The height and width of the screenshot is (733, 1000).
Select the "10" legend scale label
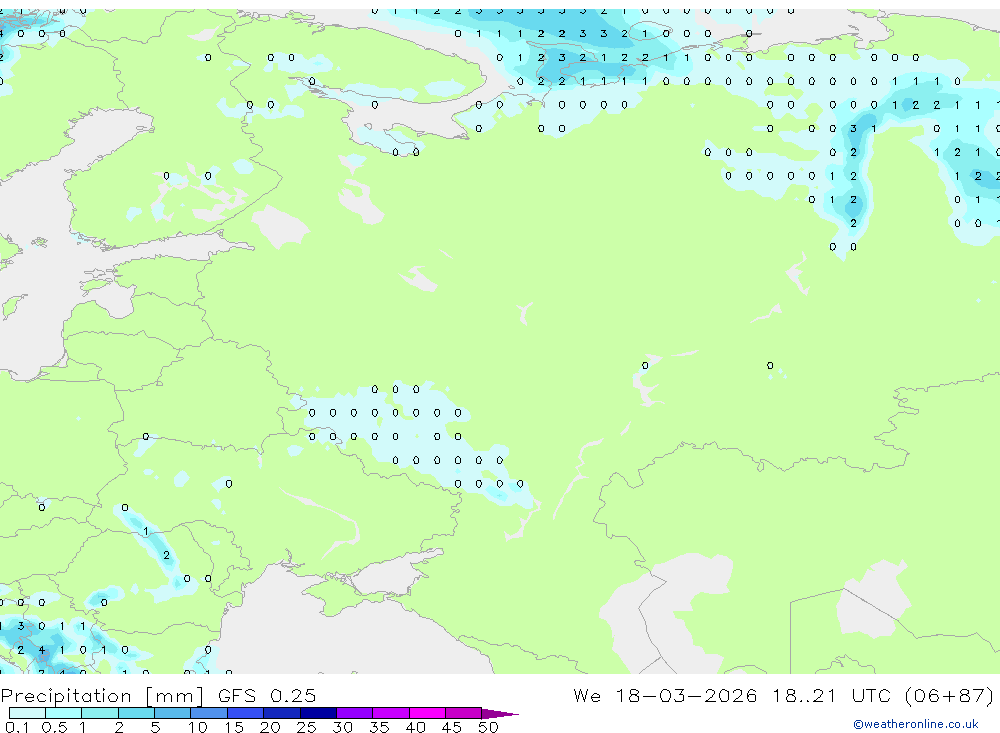click(x=198, y=727)
